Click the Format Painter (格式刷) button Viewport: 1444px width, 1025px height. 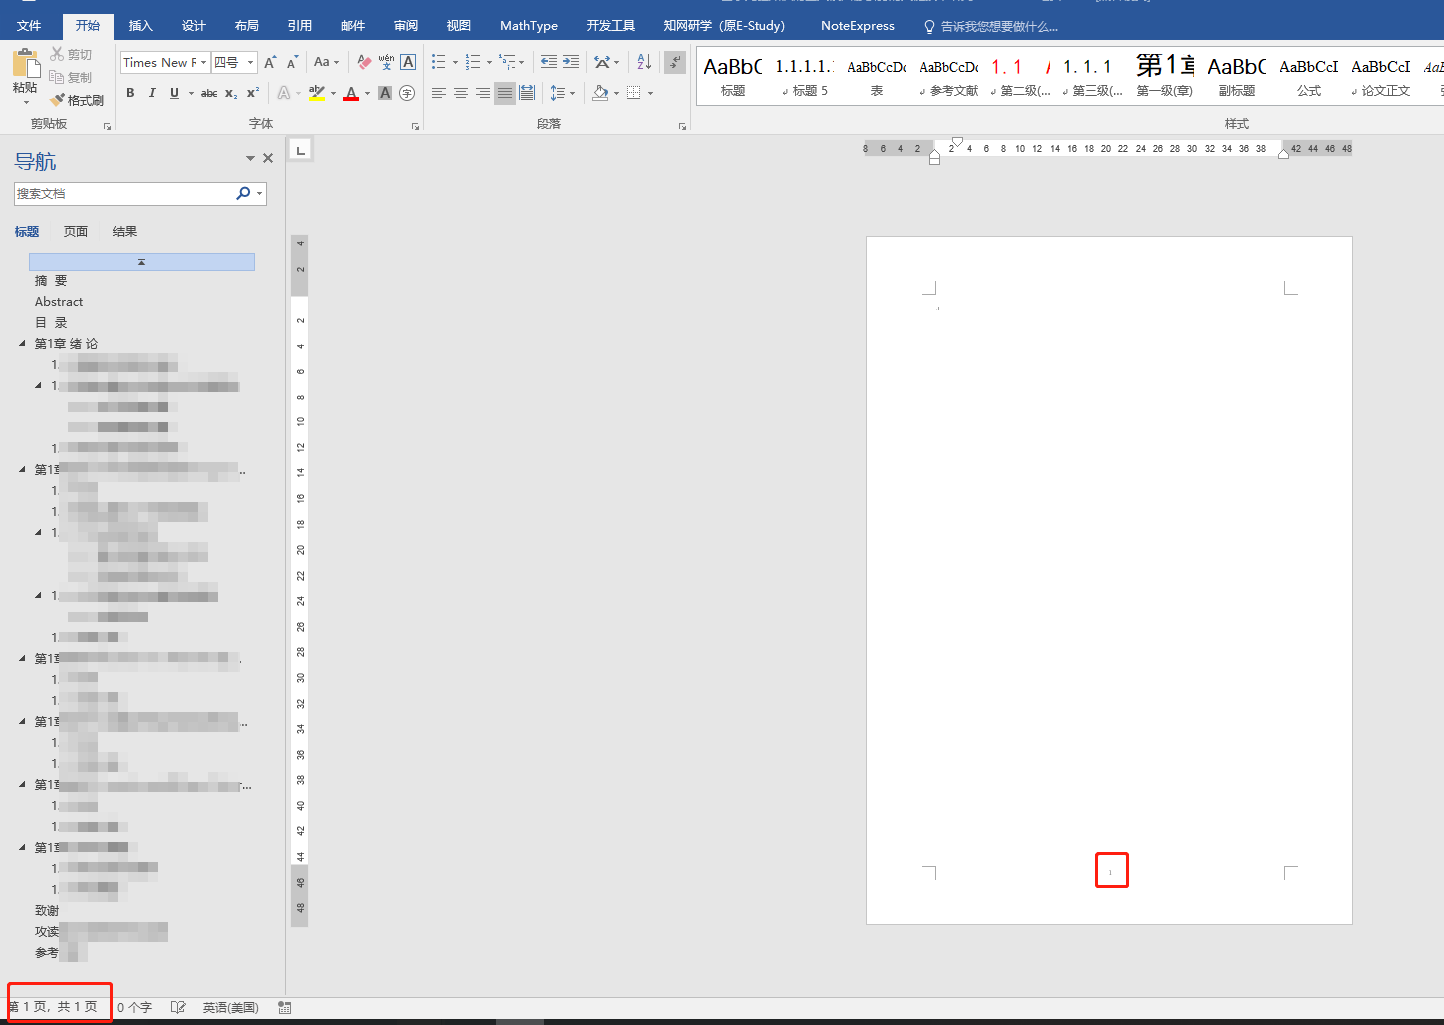coord(78,100)
